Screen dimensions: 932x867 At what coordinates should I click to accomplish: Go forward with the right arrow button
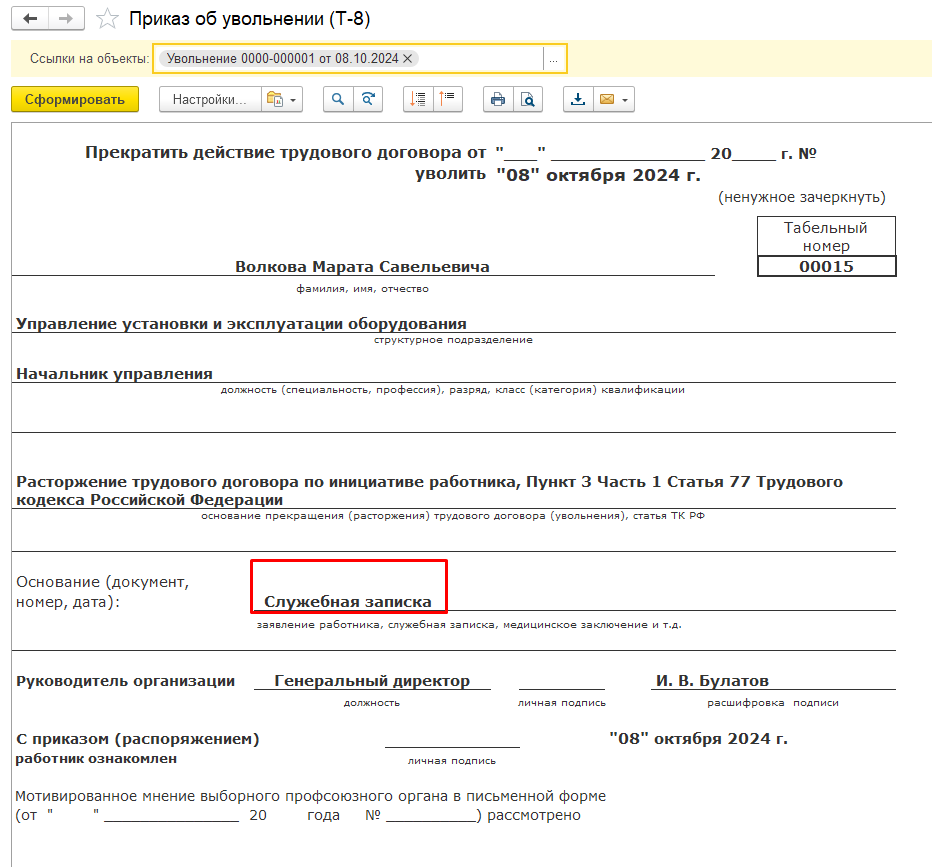66,19
